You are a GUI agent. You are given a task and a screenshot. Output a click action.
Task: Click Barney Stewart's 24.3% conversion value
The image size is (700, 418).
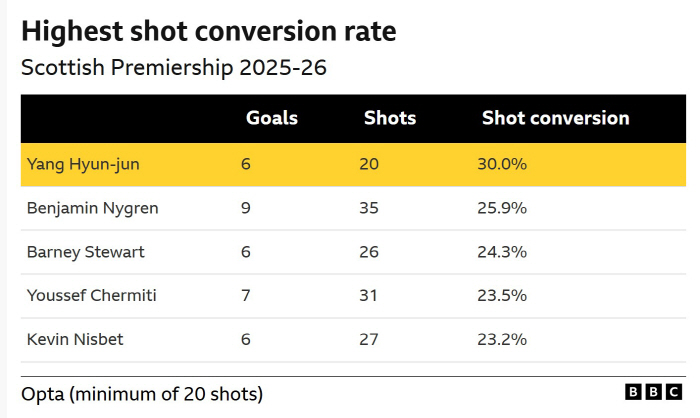pyautogui.click(x=502, y=252)
